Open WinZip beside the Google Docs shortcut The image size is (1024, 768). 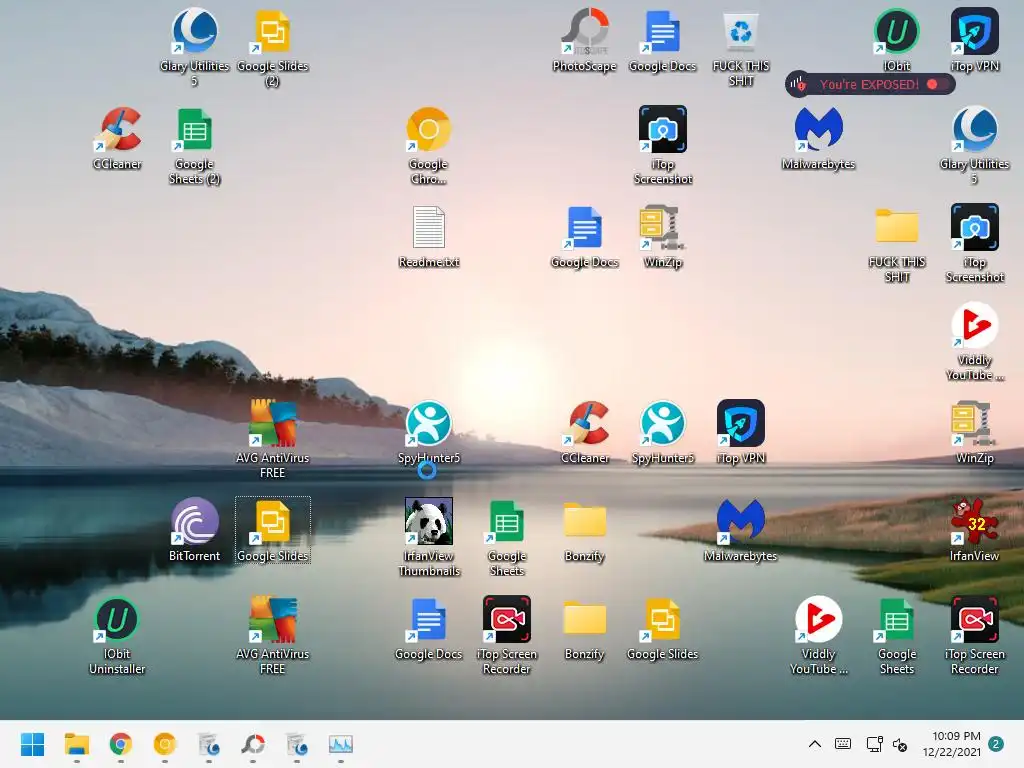[x=662, y=236]
